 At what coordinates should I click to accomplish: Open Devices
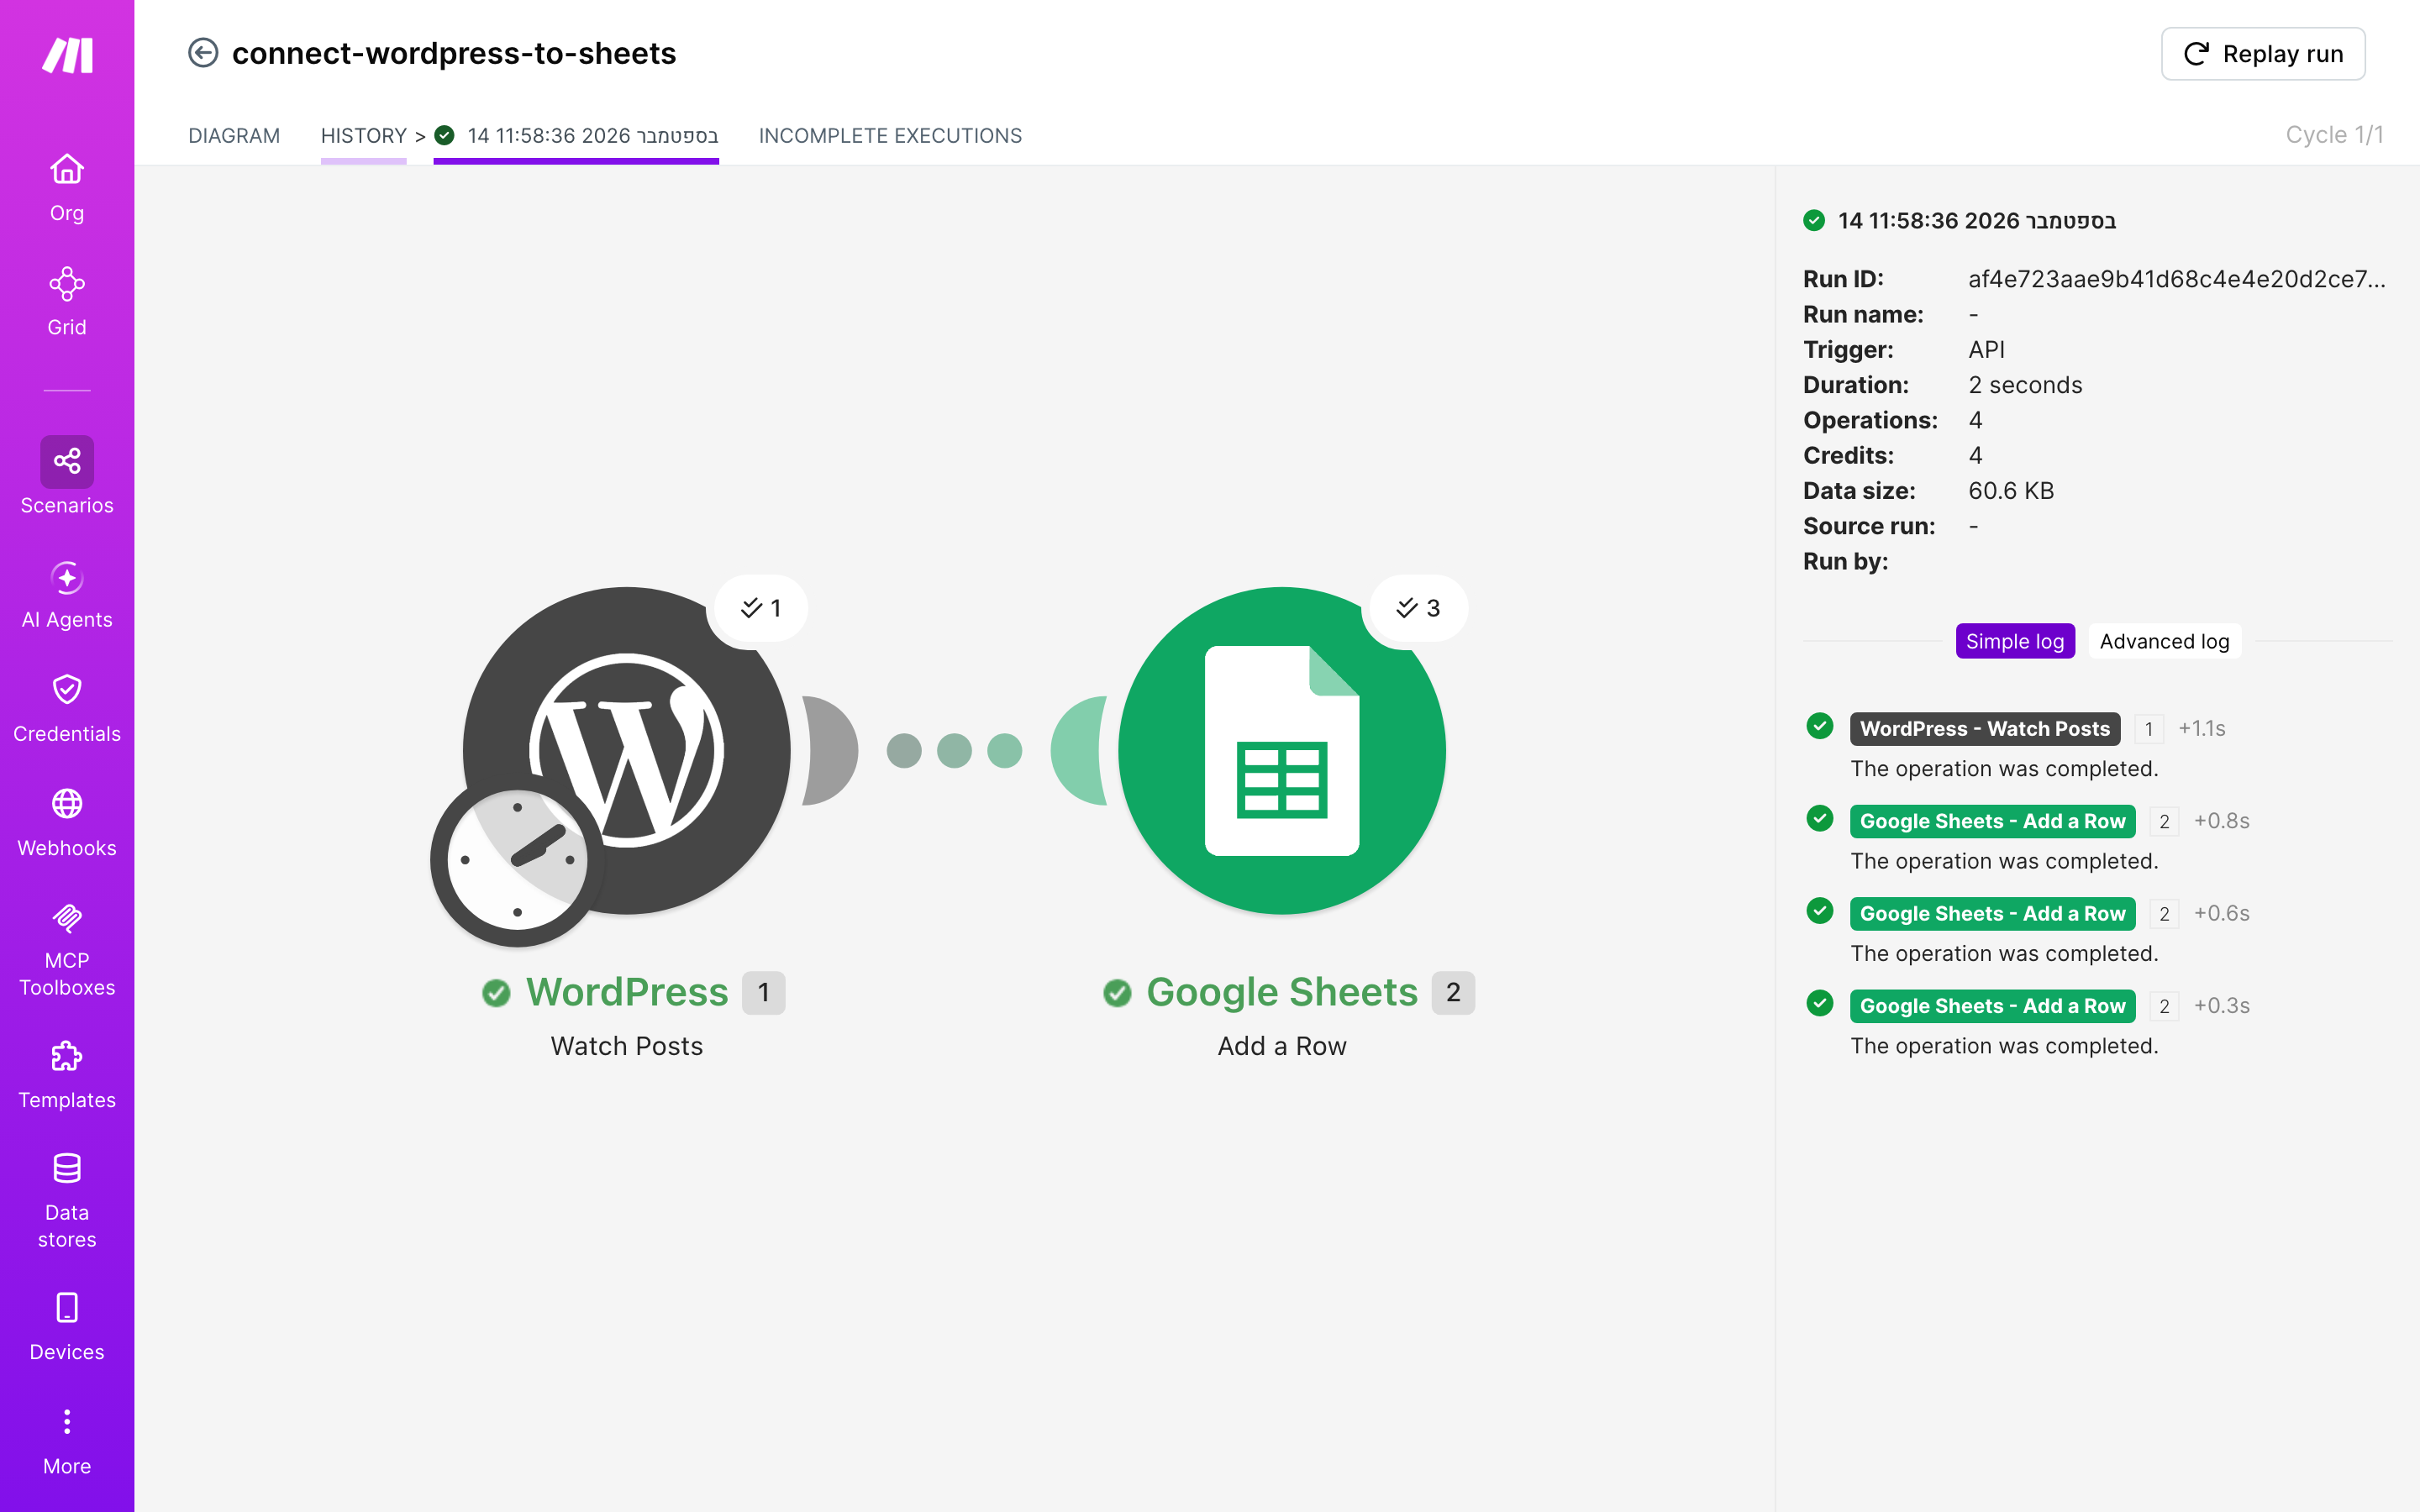tap(67, 1327)
